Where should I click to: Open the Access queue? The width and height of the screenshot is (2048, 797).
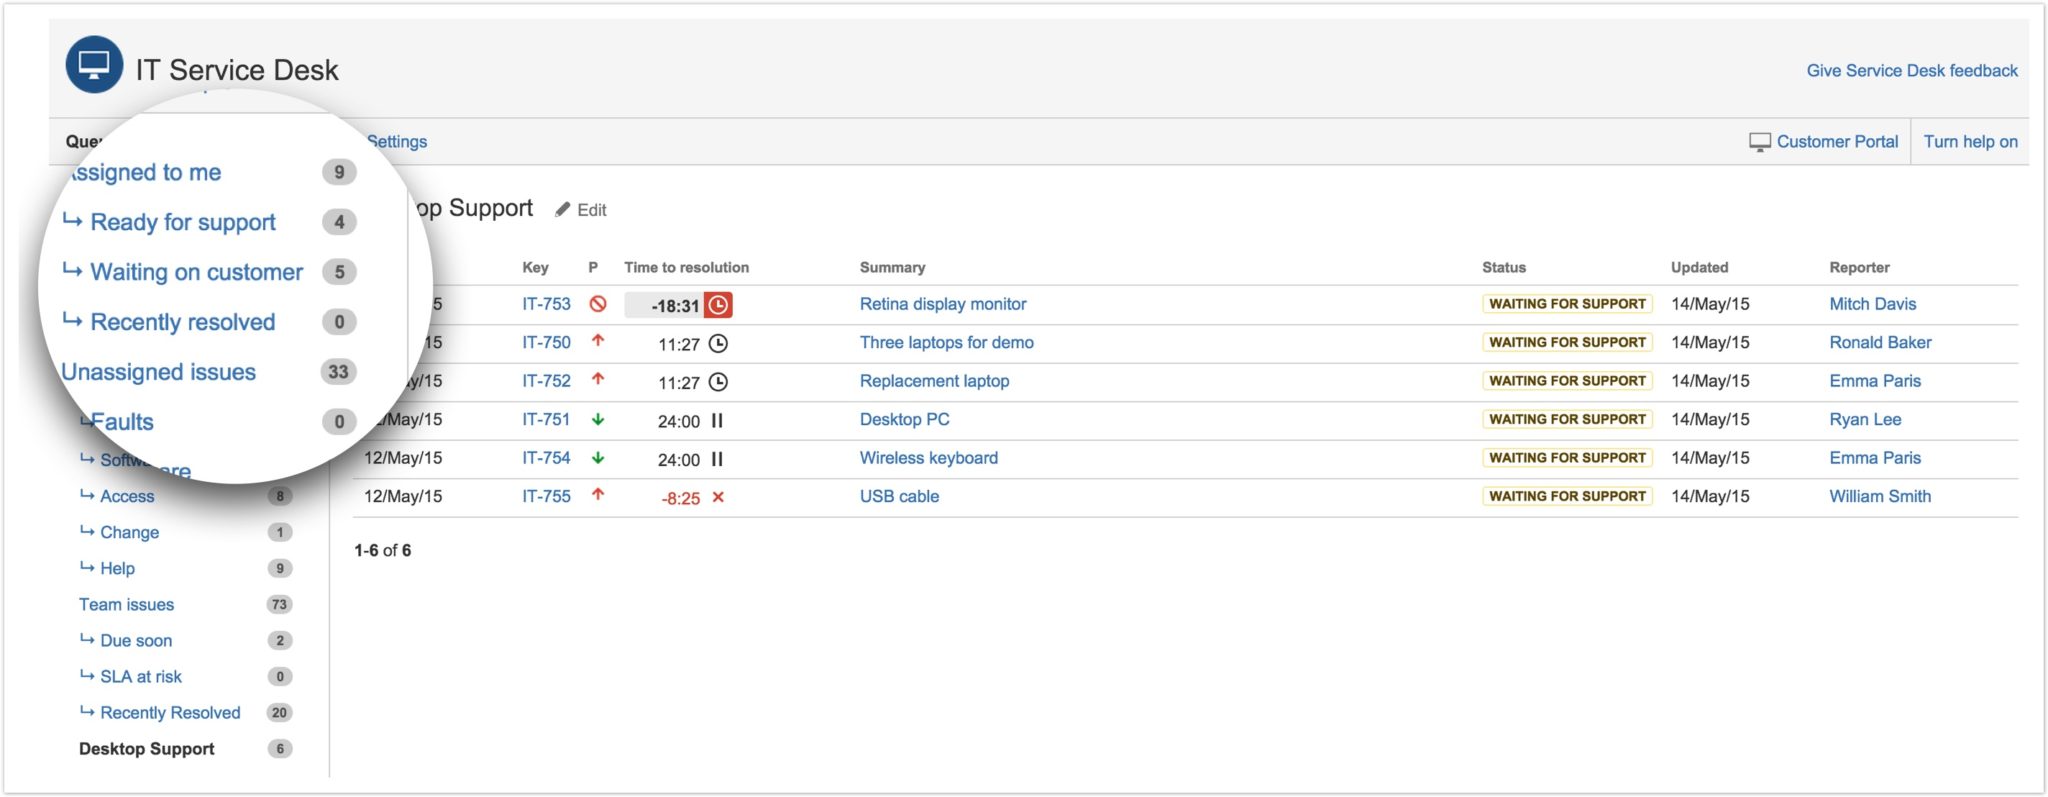[x=127, y=496]
